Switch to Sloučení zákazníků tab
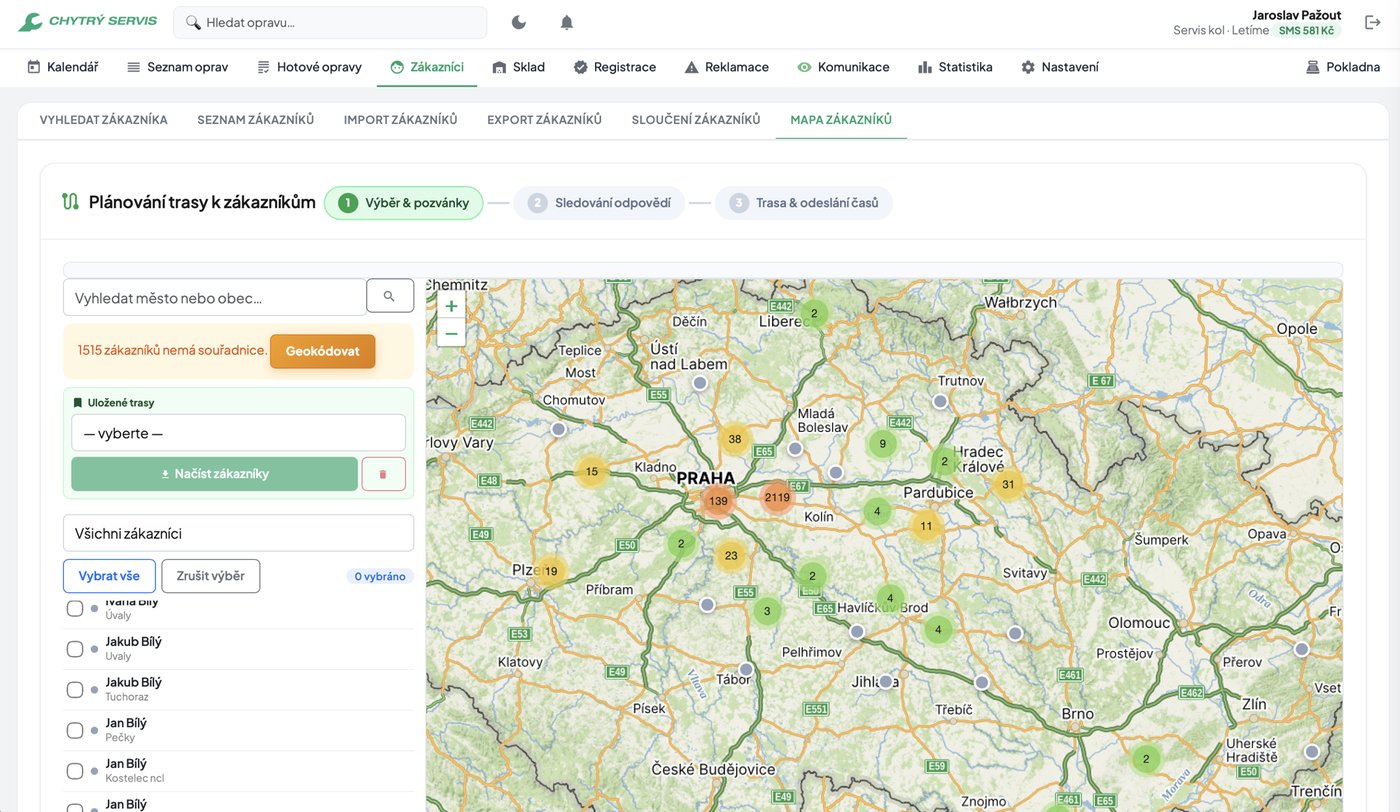This screenshot has height=812, width=1400. [696, 120]
